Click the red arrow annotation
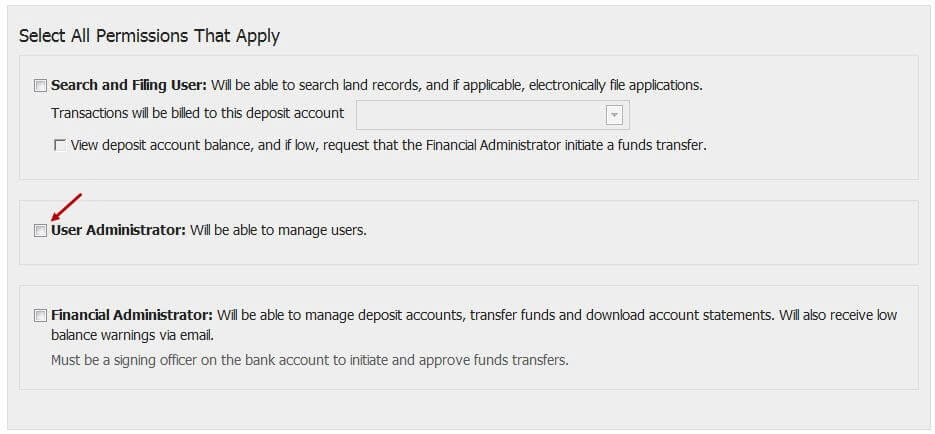Image resolution: width=935 pixels, height=434 pixels. coord(66,207)
